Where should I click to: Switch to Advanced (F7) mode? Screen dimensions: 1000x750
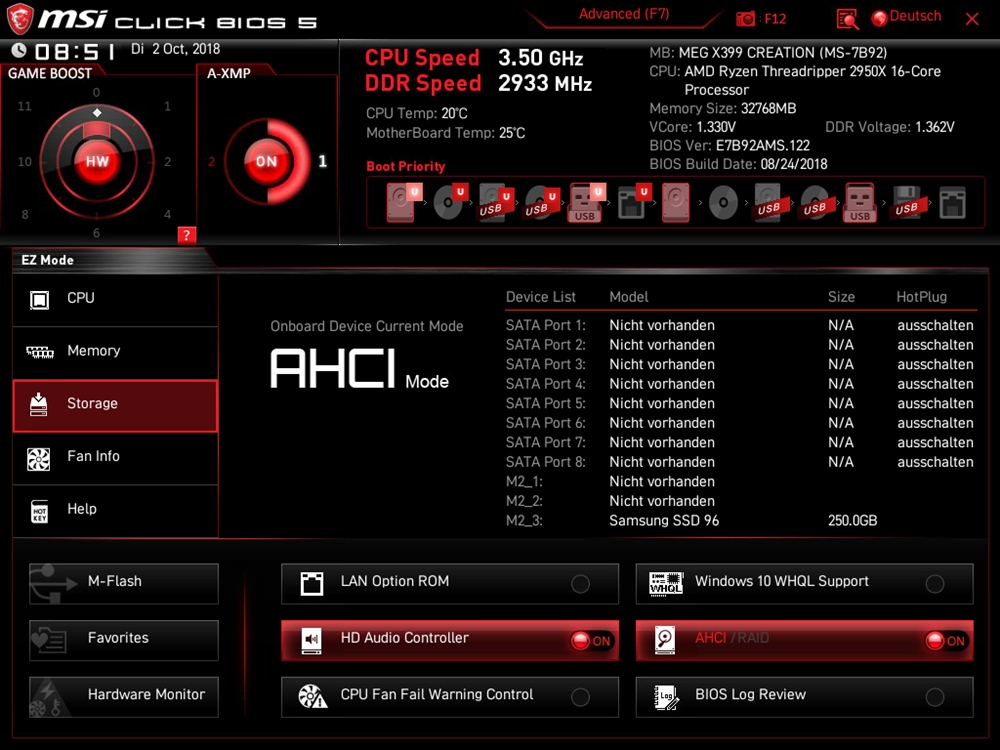[x=624, y=15]
